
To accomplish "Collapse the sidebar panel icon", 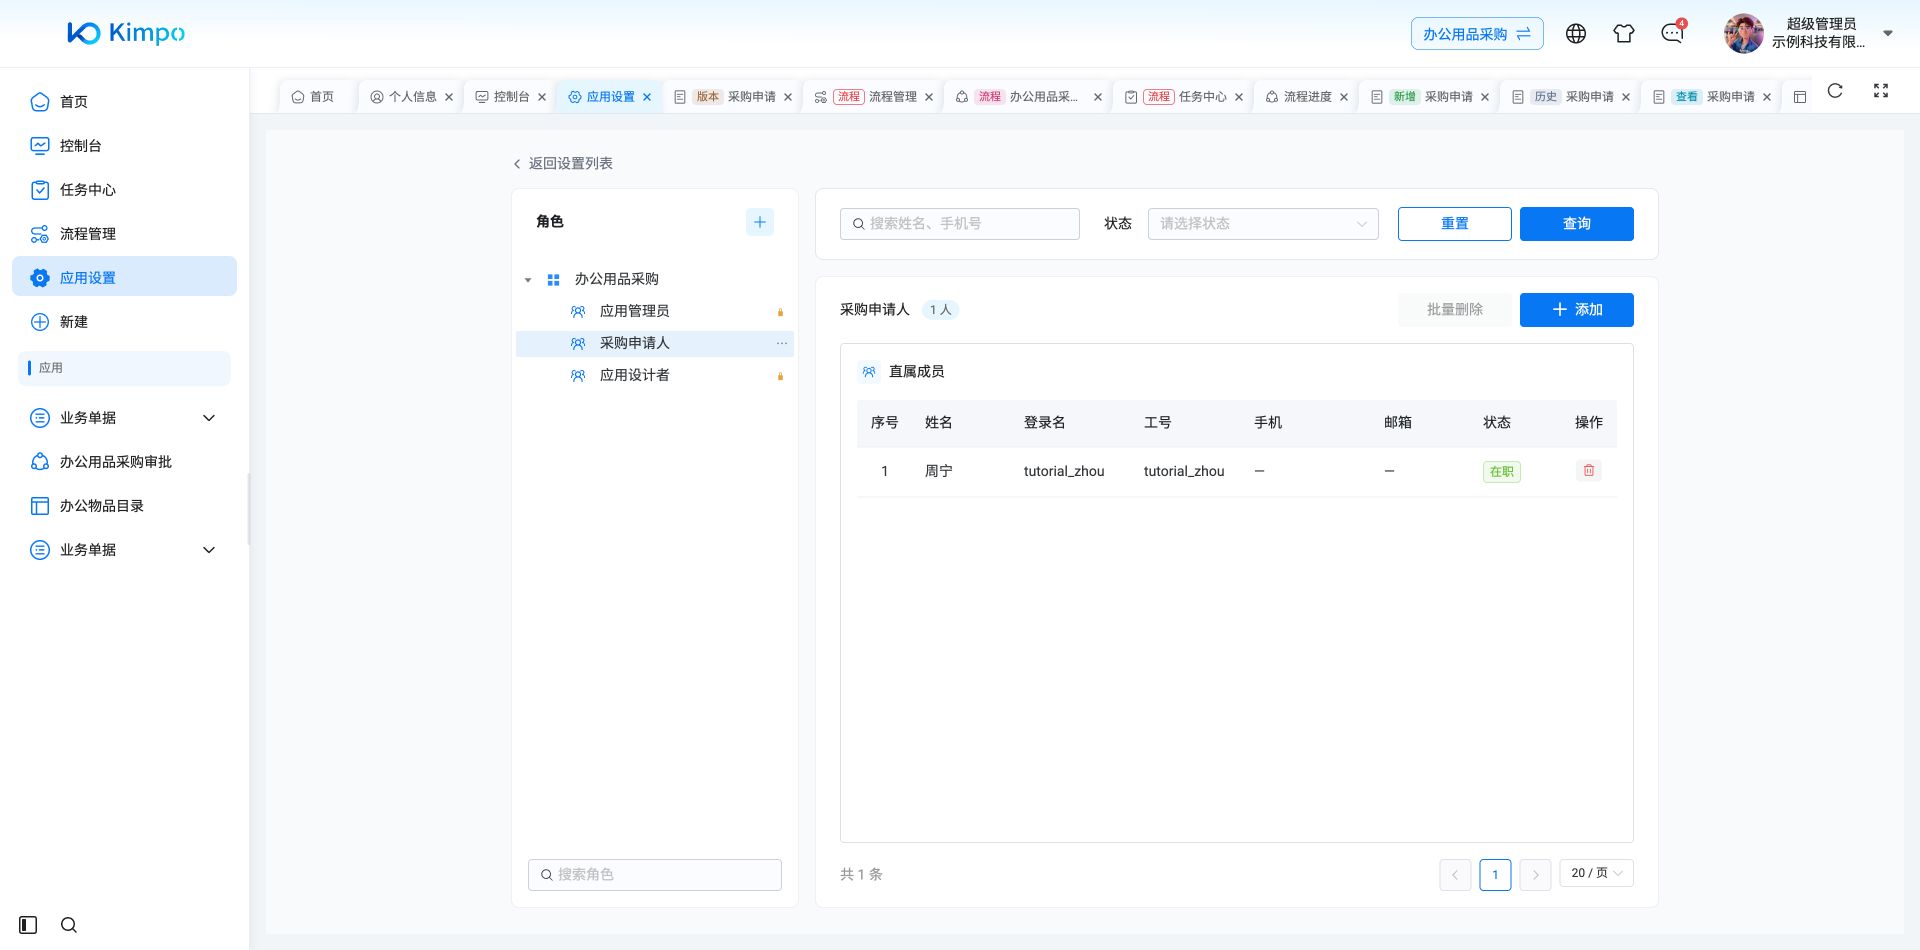I will (28, 925).
